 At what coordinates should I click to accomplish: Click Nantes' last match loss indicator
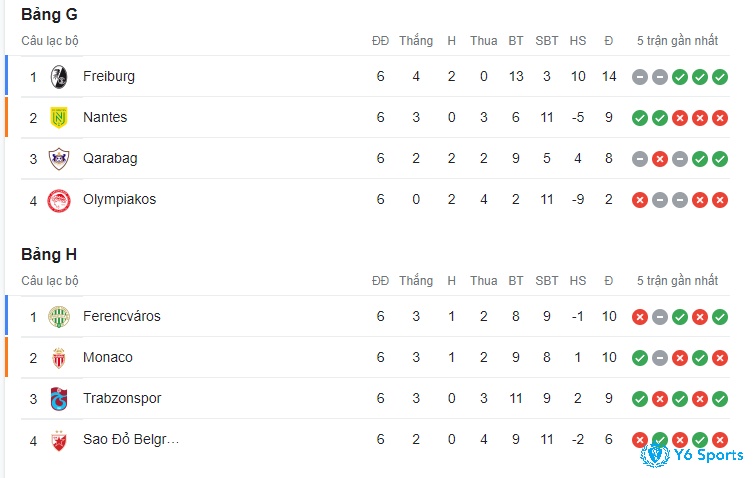[x=720, y=118]
